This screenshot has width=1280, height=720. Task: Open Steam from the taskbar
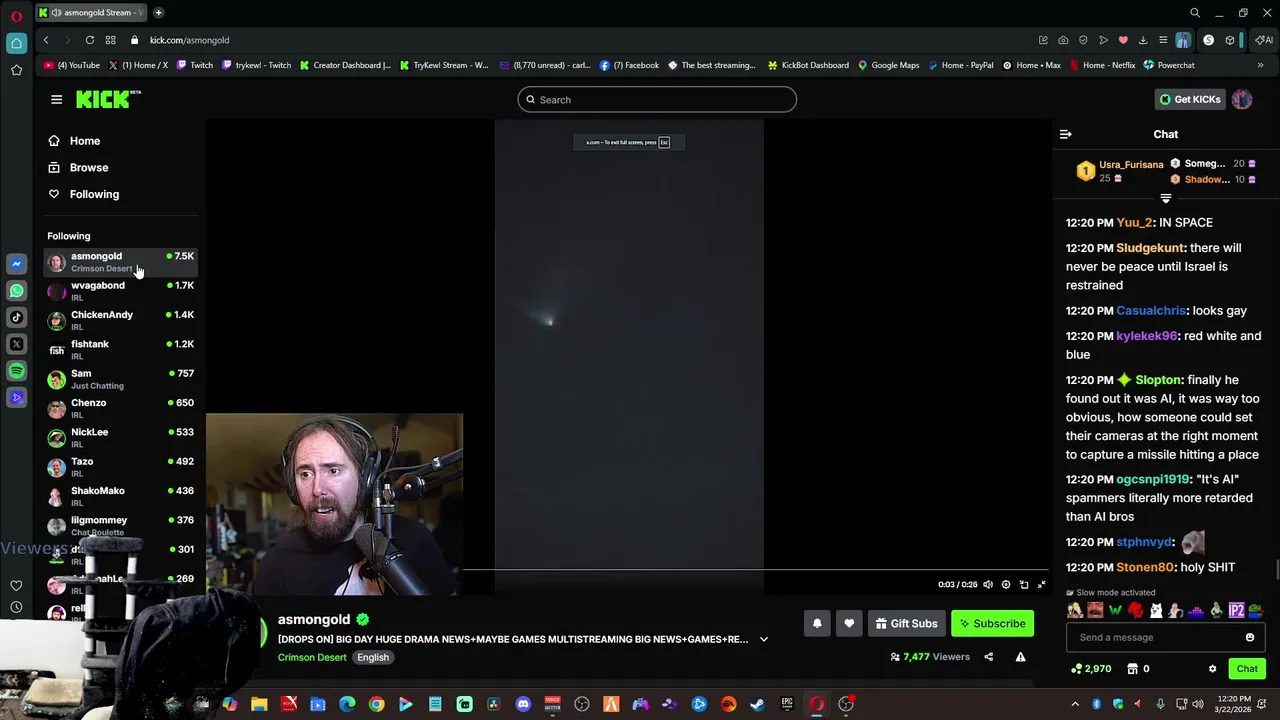pos(757,704)
